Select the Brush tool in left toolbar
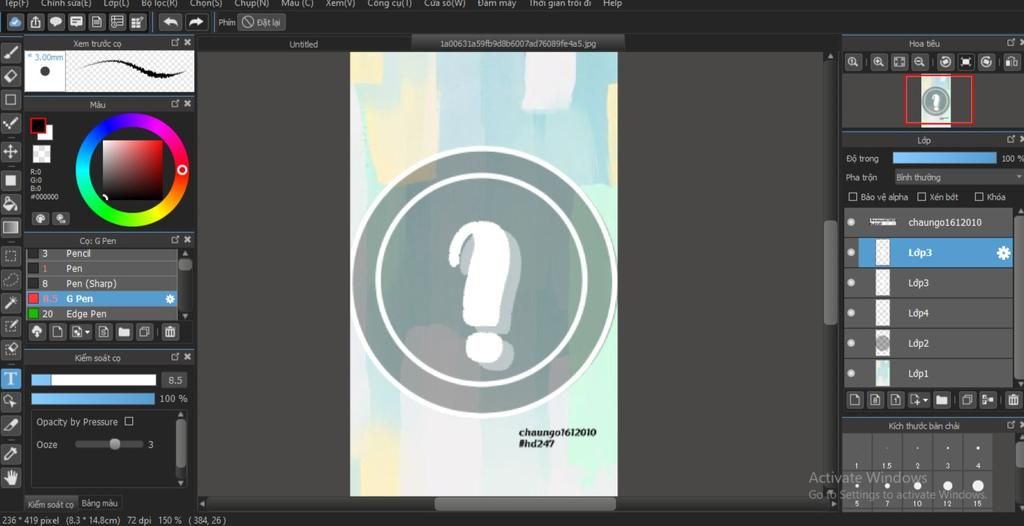The image size is (1024, 526). (11, 52)
